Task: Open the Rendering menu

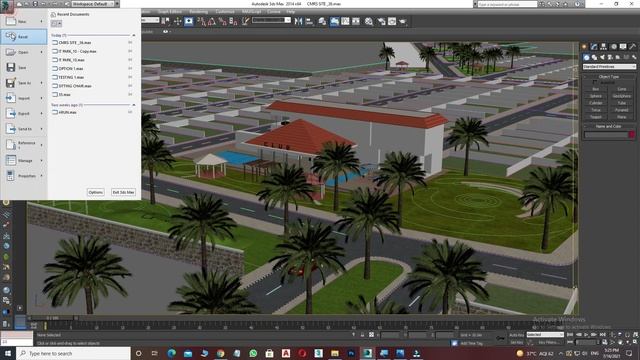Action: click(x=198, y=12)
